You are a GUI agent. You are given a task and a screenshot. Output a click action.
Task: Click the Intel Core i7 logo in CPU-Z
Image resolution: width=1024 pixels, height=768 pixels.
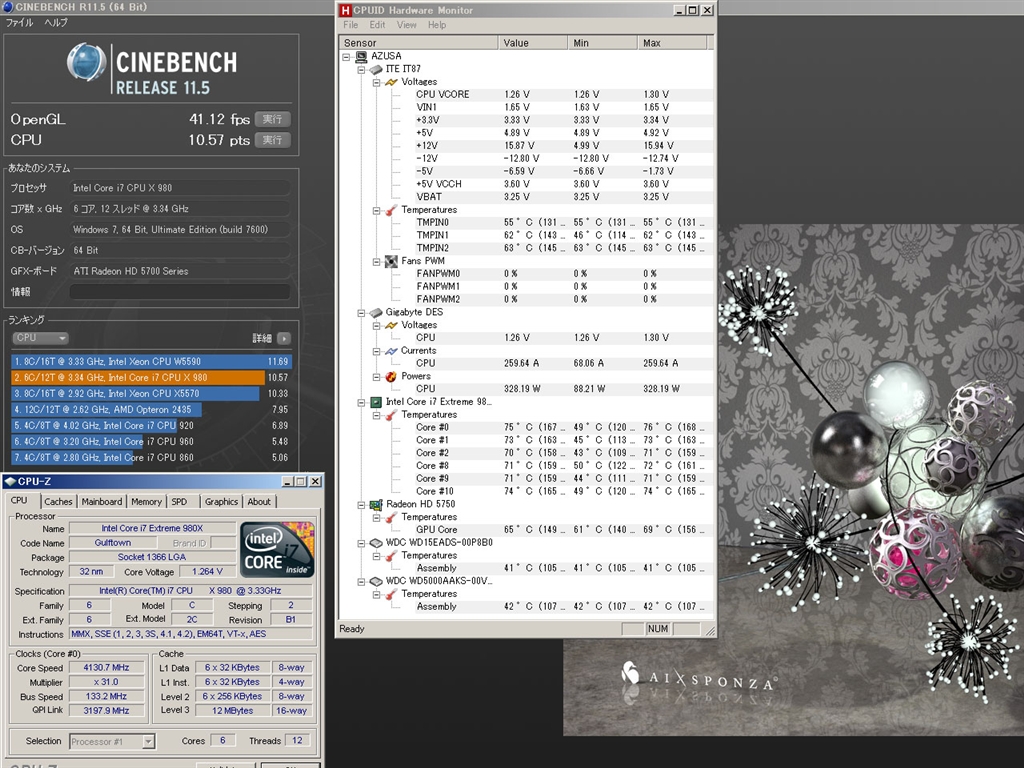277,549
